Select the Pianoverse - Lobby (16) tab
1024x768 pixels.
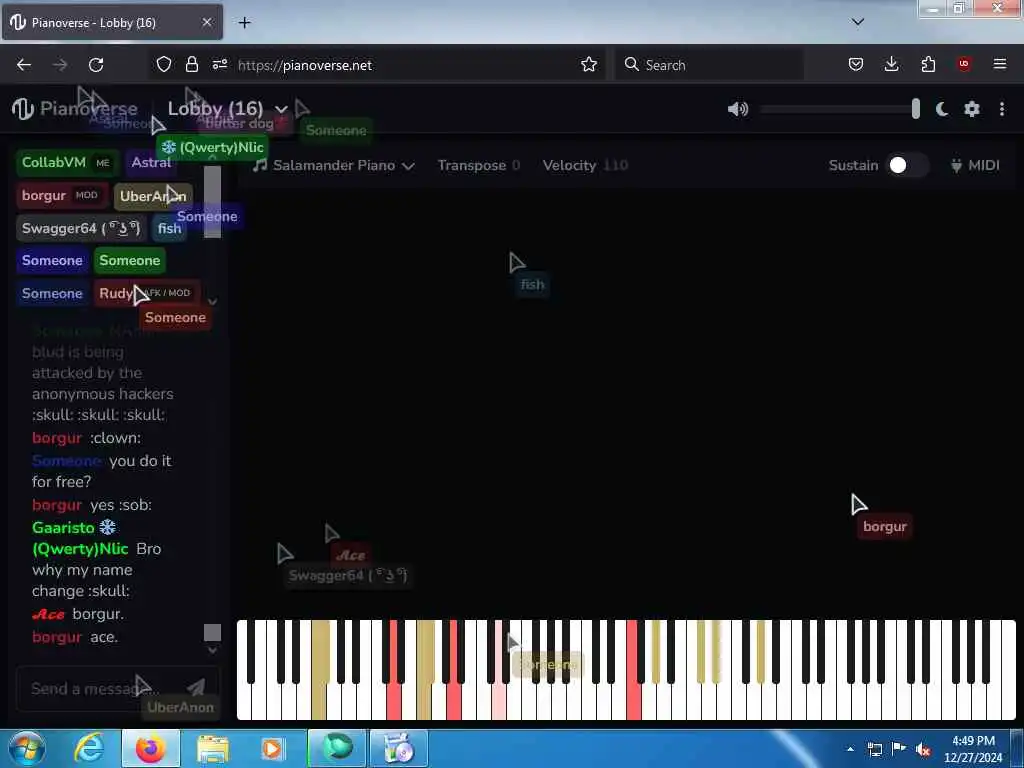coord(112,22)
